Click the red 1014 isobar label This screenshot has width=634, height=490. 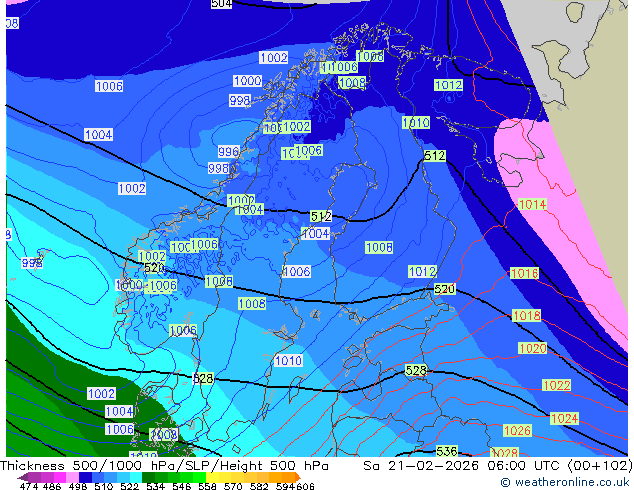pos(532,205)
